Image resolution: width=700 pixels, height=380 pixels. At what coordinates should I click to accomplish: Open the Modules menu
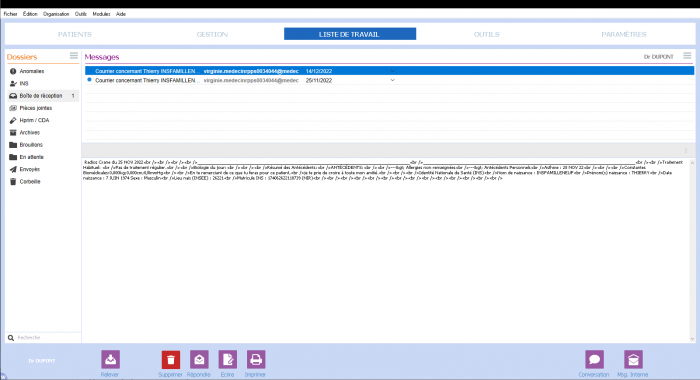click(x=101, y=14)
